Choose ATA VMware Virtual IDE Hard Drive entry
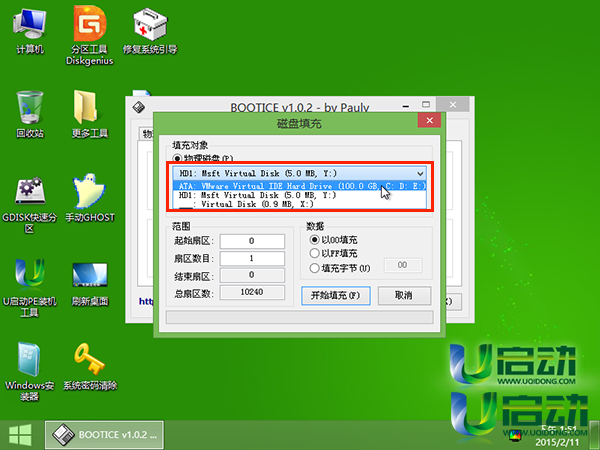This screenshot has height=450, width=600. click(300, 186)
